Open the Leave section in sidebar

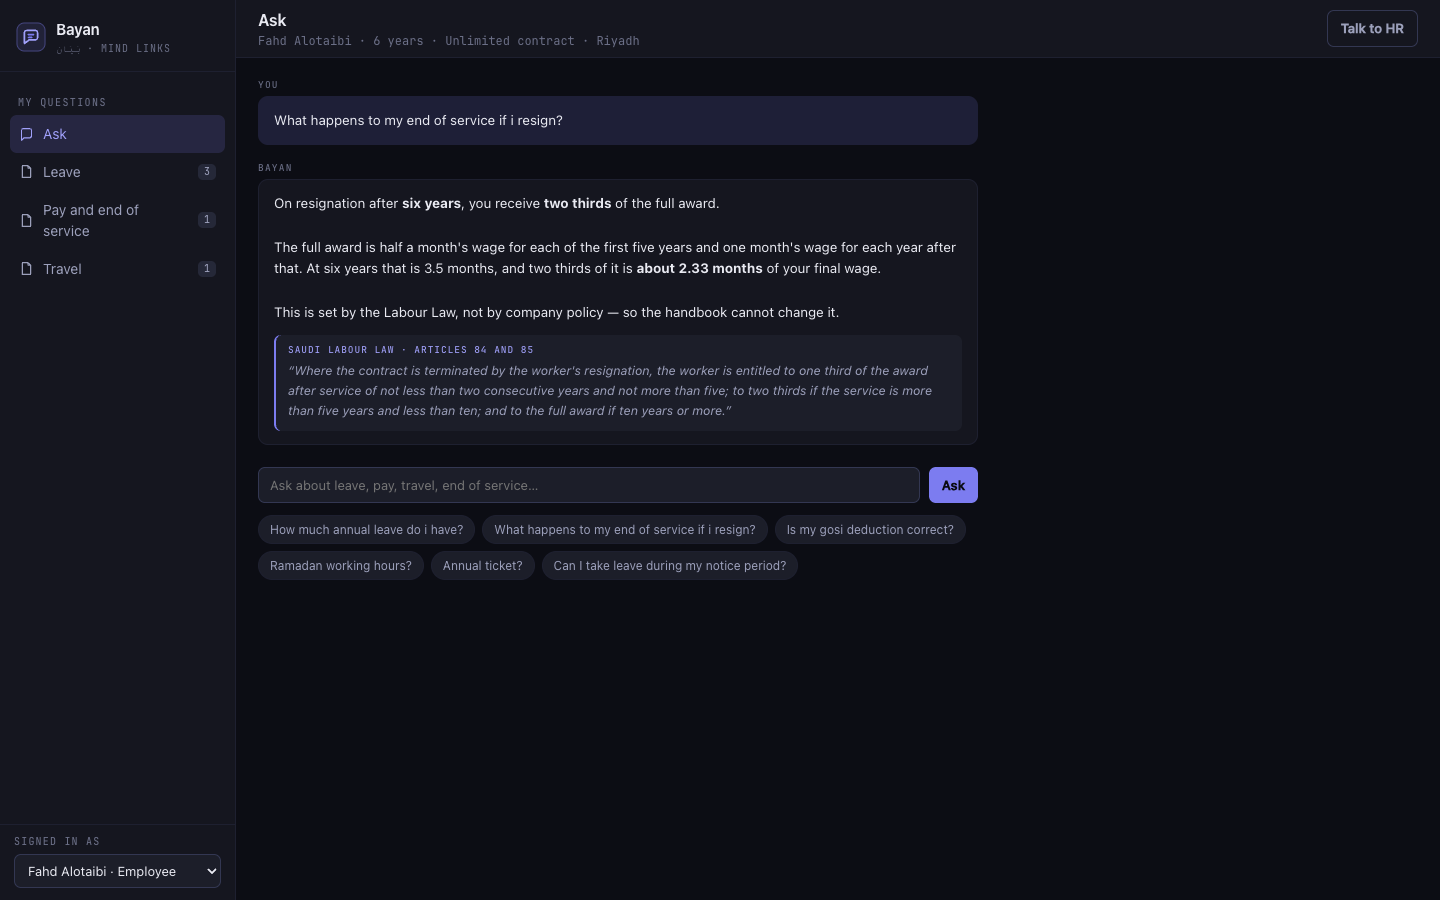coord(117,172)
